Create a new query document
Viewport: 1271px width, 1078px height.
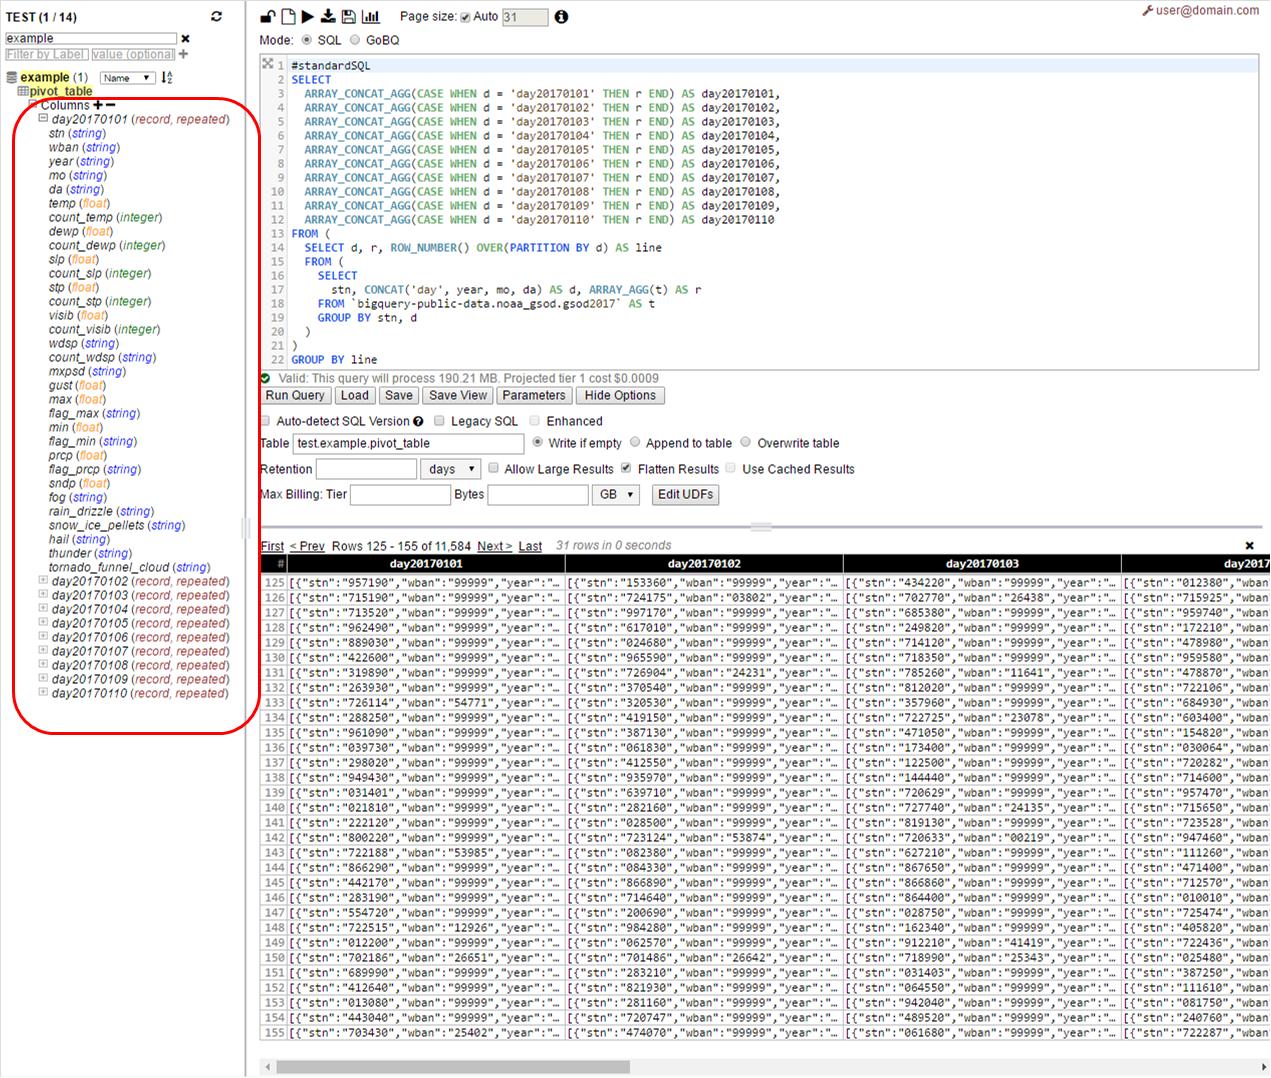288,16
